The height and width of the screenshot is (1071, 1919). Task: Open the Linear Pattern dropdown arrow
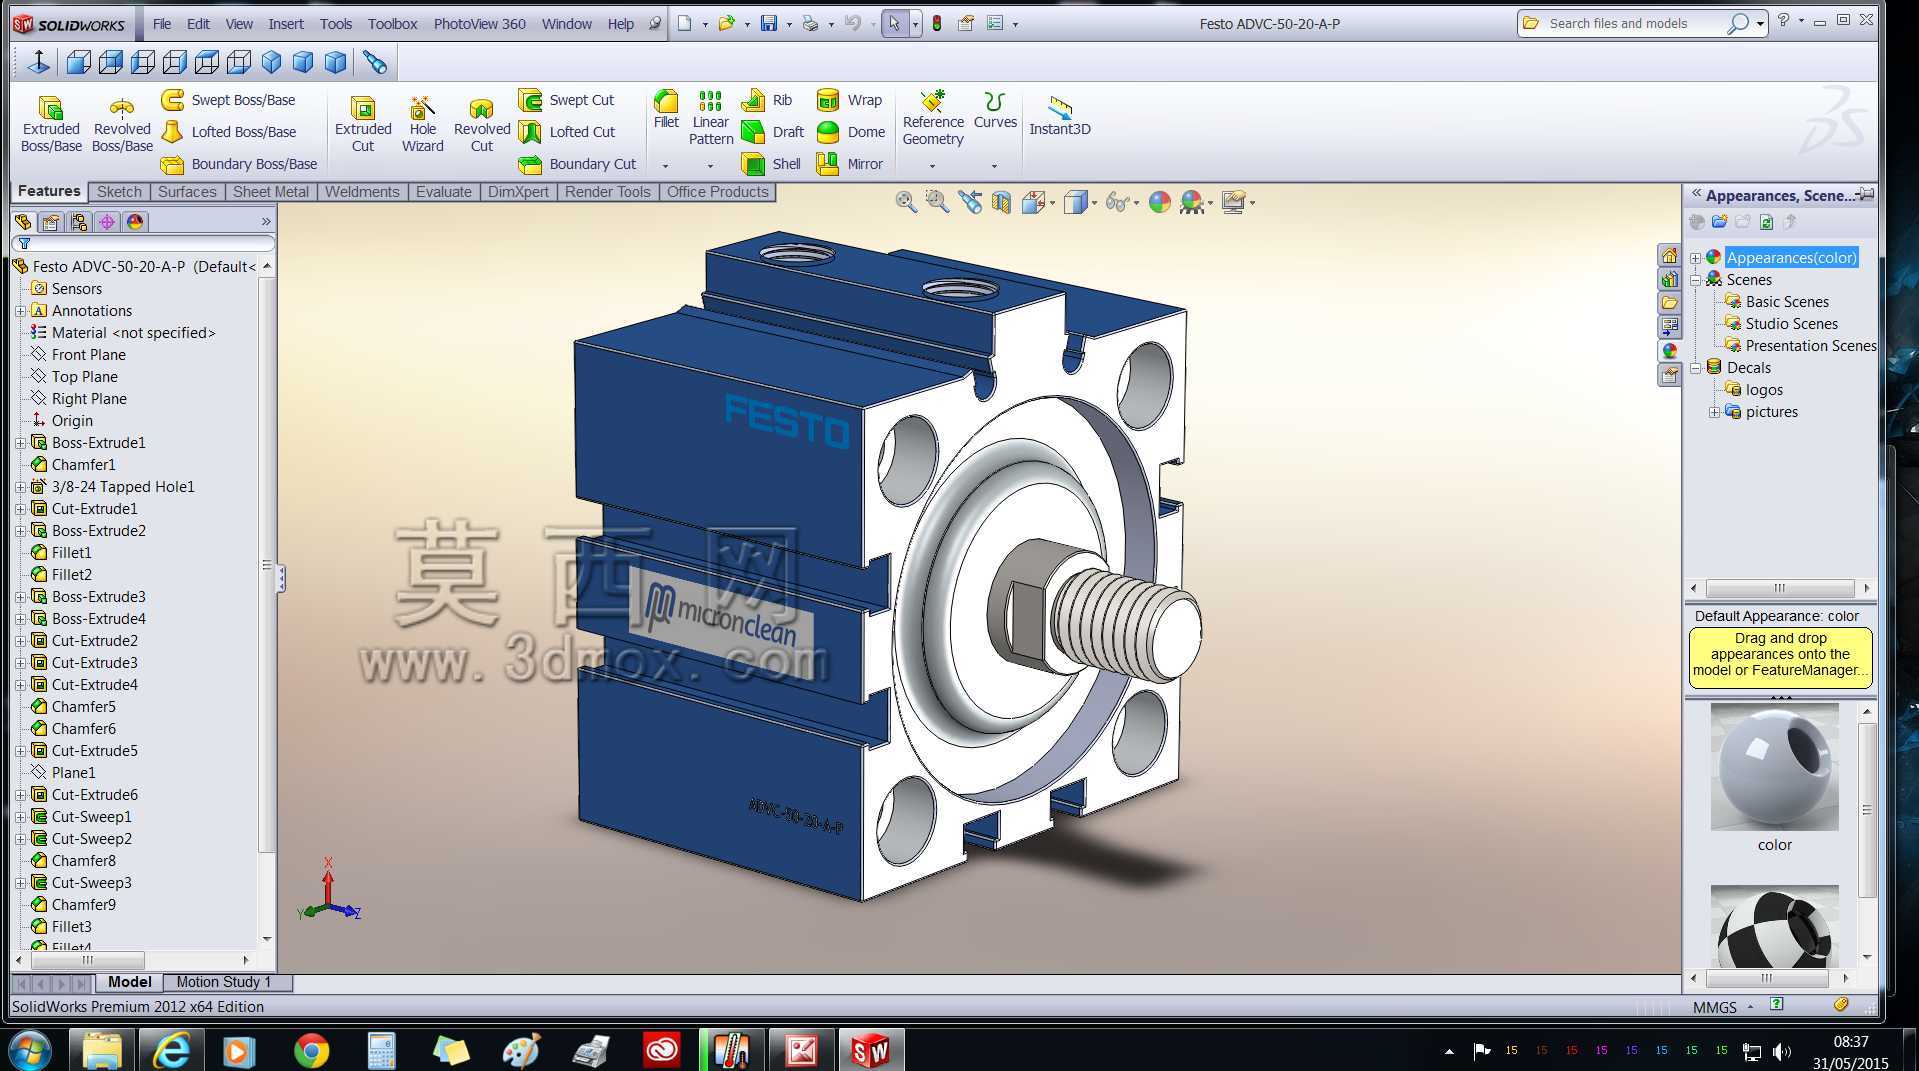tap(710, 166)
